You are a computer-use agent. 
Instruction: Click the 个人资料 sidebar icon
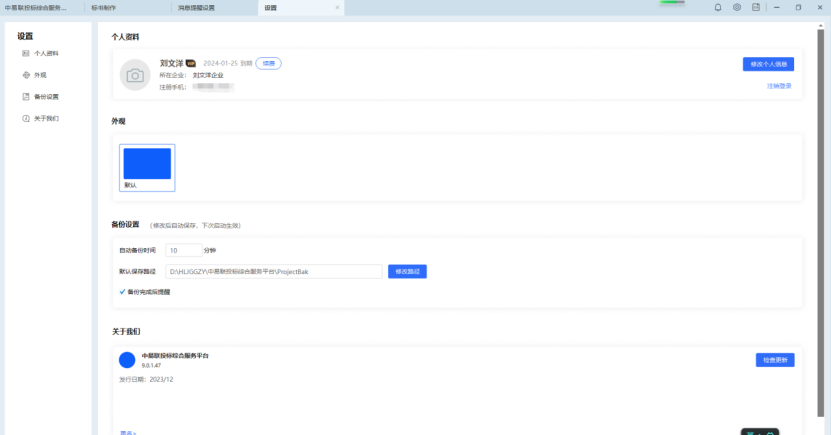26,53
